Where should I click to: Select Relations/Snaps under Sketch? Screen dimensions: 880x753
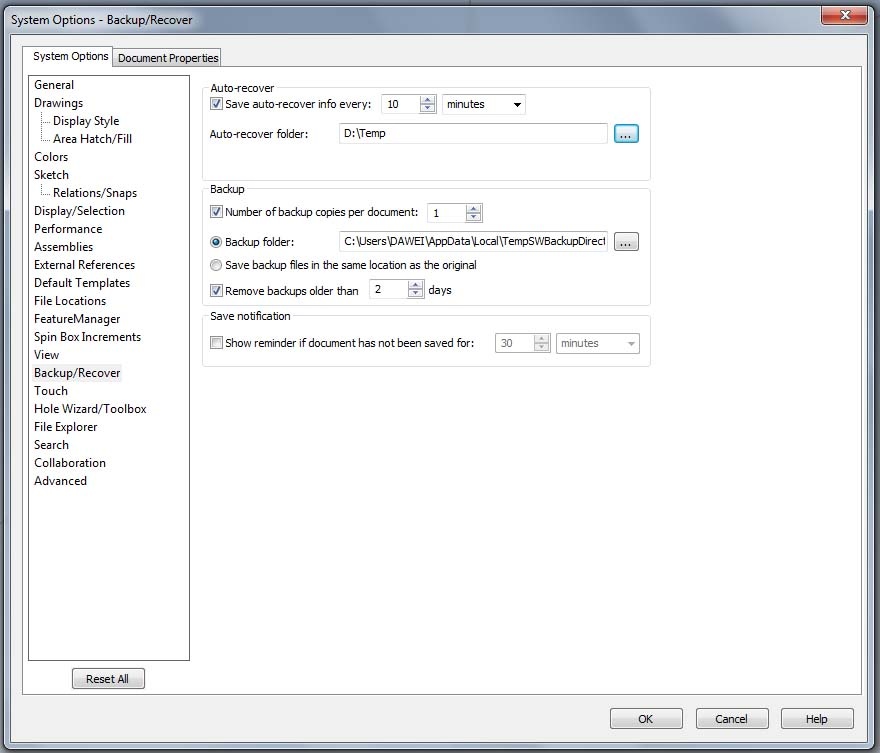[x=95, y=192]
